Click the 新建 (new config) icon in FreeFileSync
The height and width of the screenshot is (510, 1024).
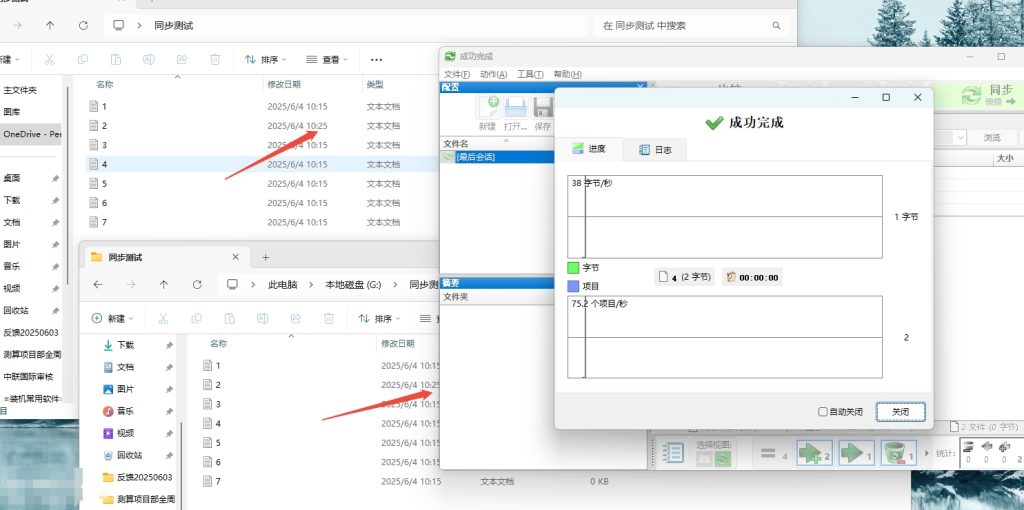pos(488,109)
